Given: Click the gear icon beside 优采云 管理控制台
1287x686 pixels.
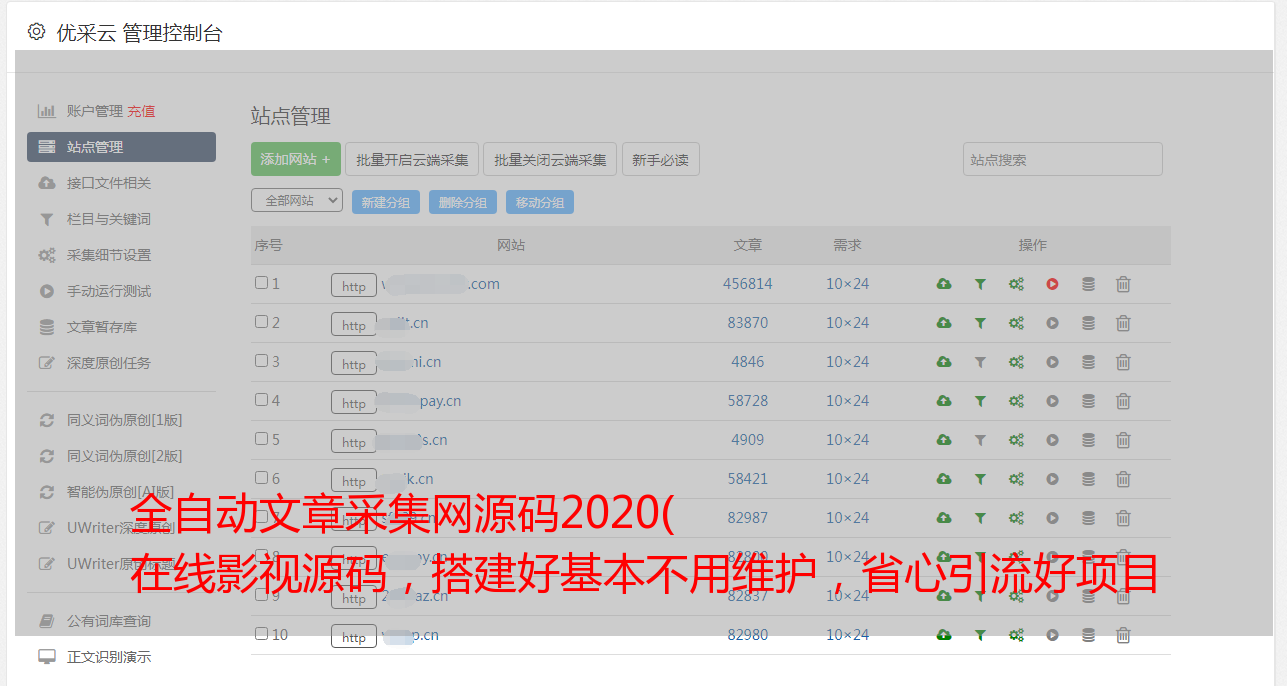Looking at the screenshot, I should click(37, 32).
